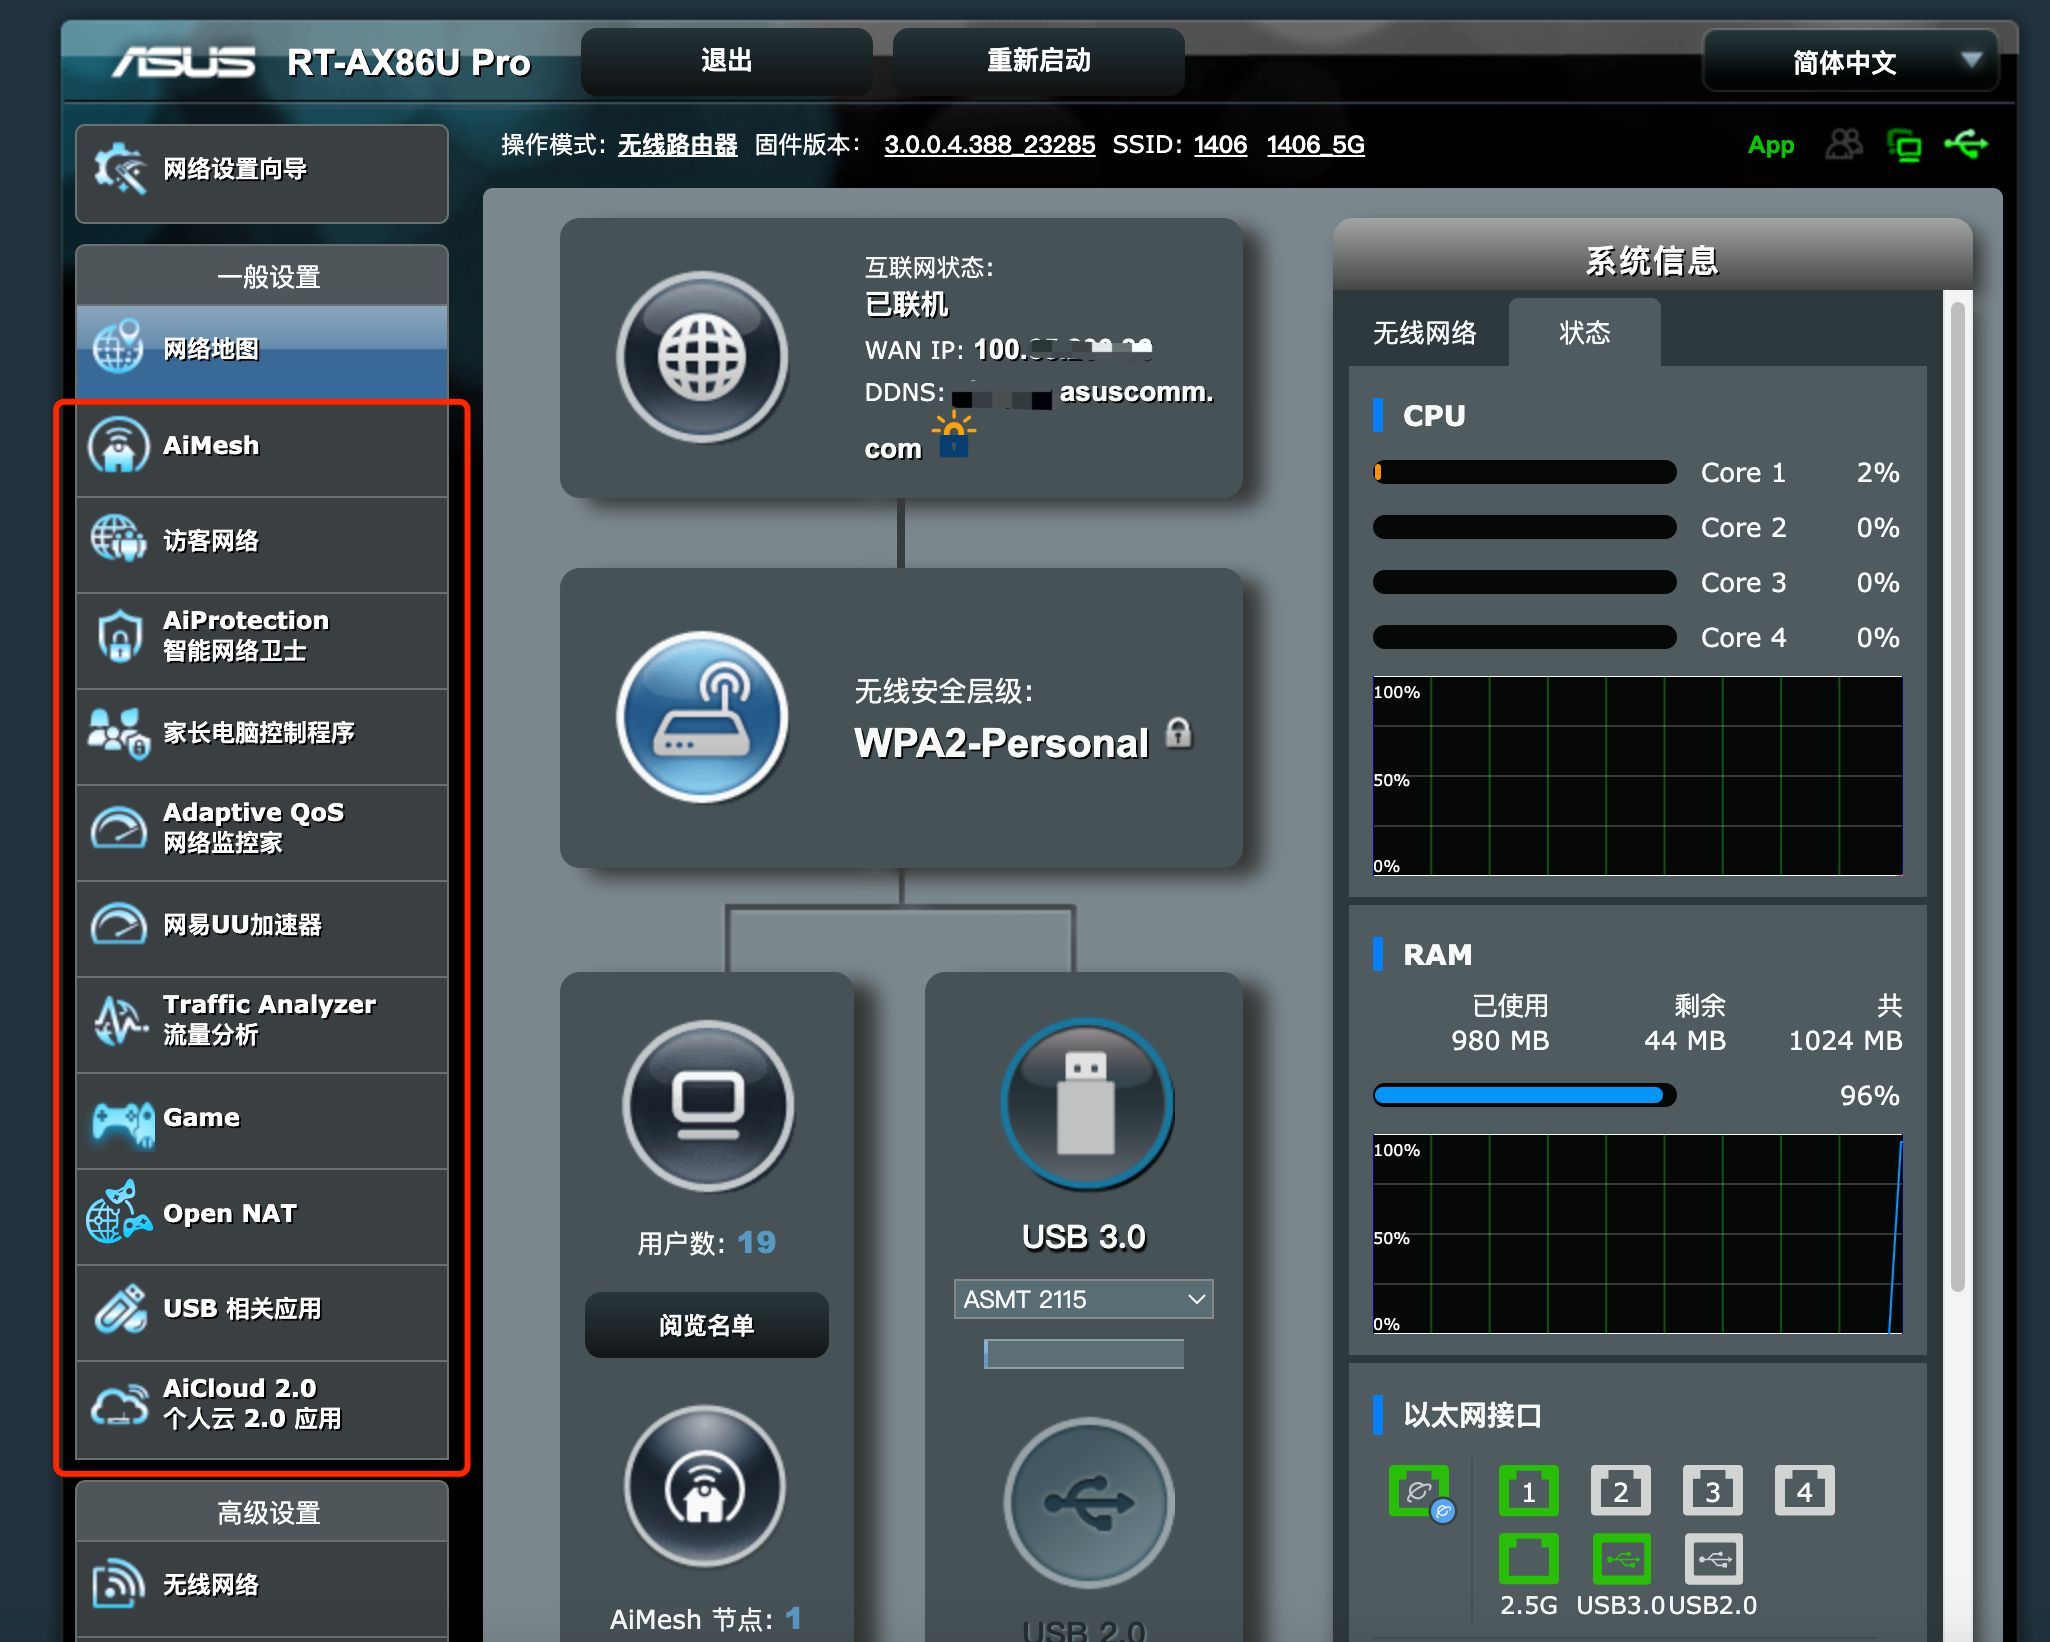Click the green App link
Screen dimensions: 2050x1642
point(1771,146)
